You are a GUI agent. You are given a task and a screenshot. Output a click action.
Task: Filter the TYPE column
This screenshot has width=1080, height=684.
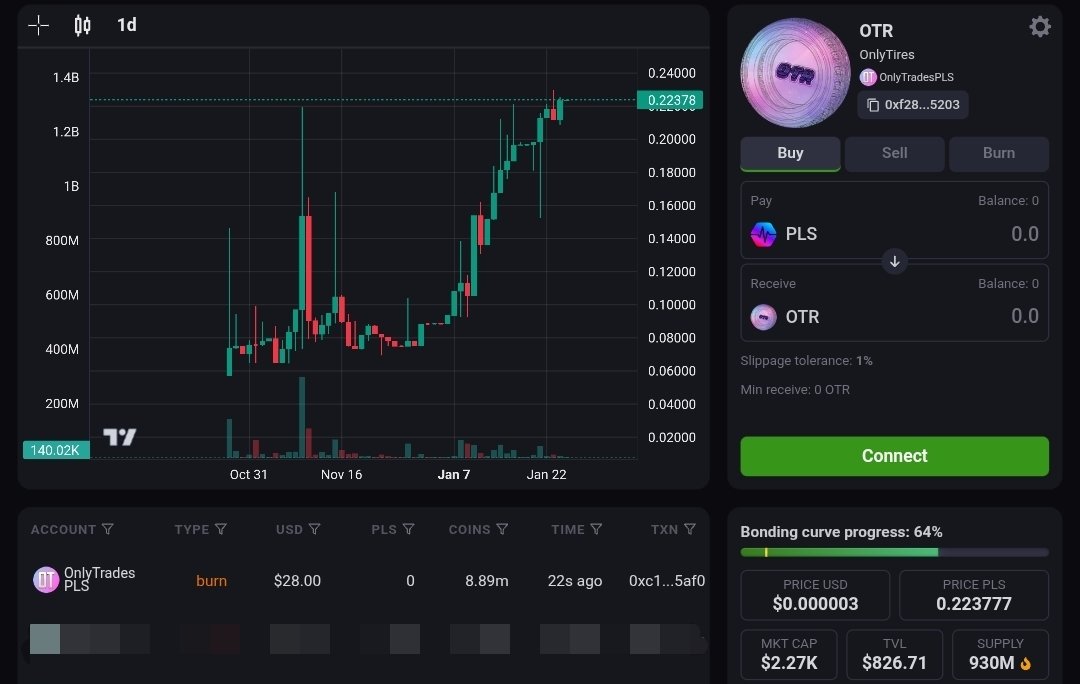pyautogui.click(x=220, y=529)
